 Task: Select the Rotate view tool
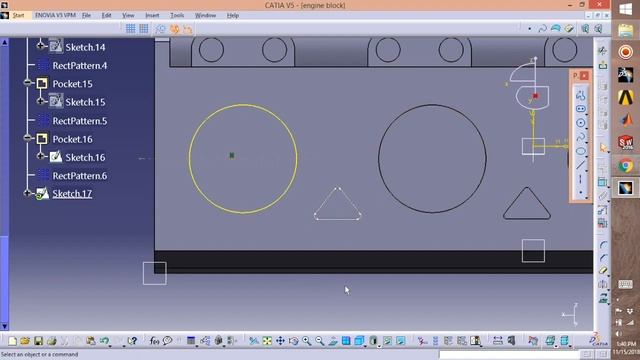(293, 341)
